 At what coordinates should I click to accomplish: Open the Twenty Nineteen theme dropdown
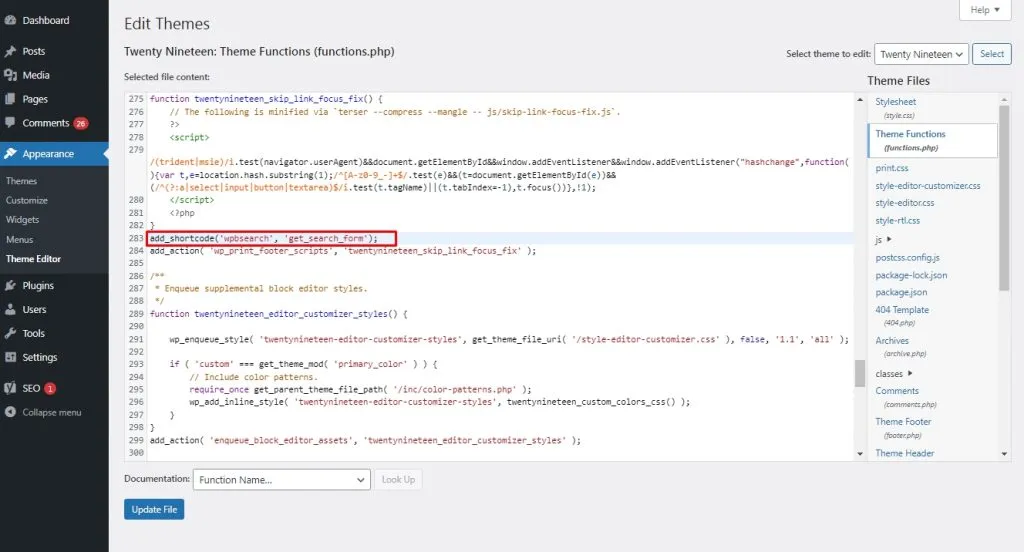(921, 54)
